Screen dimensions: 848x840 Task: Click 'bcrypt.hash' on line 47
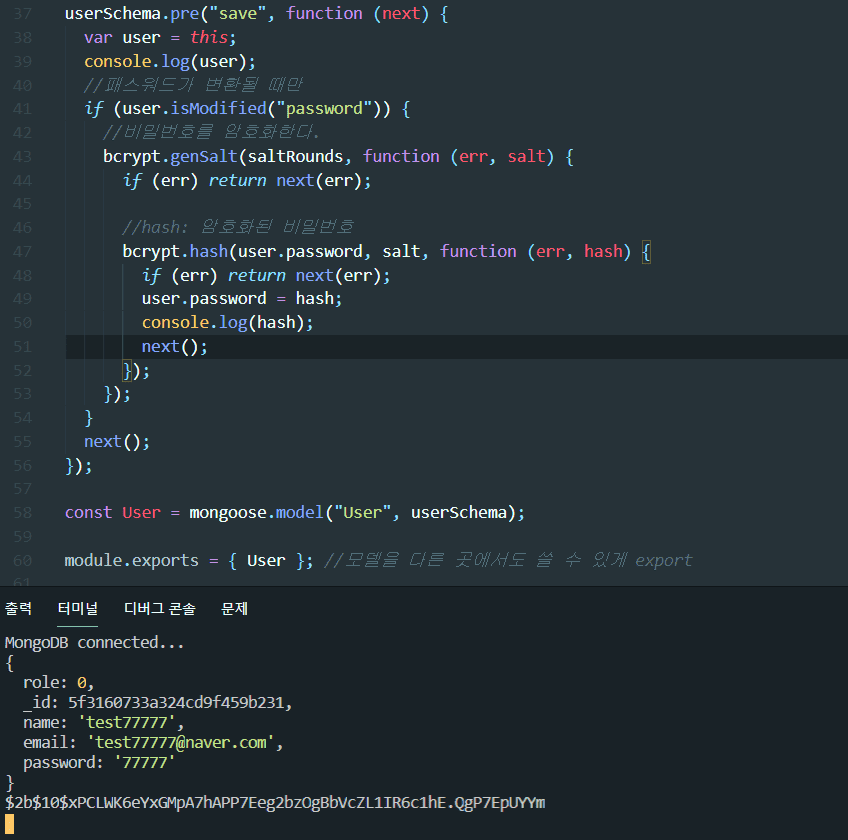coord(175,252)
